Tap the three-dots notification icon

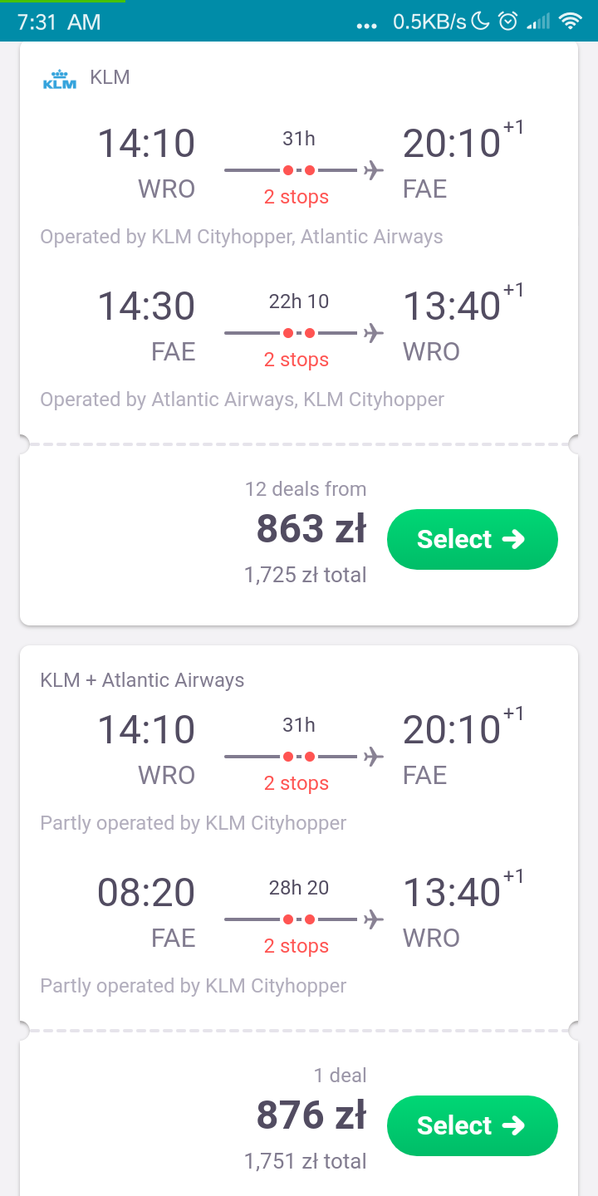pos(367,24)
